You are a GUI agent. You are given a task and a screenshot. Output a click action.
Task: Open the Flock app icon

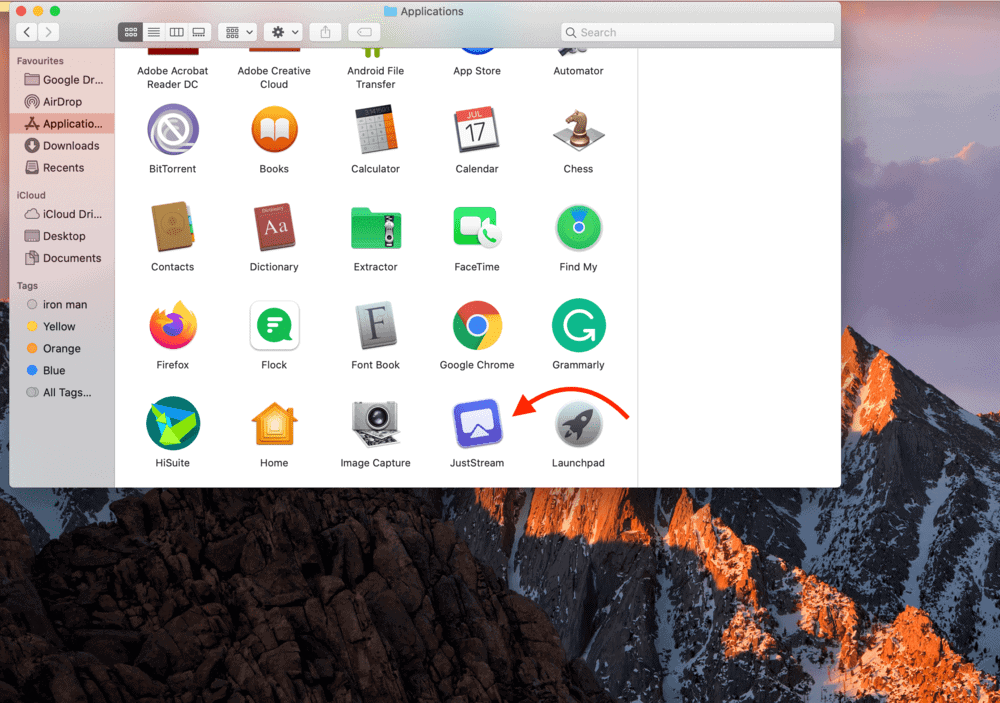pos(274,325)
